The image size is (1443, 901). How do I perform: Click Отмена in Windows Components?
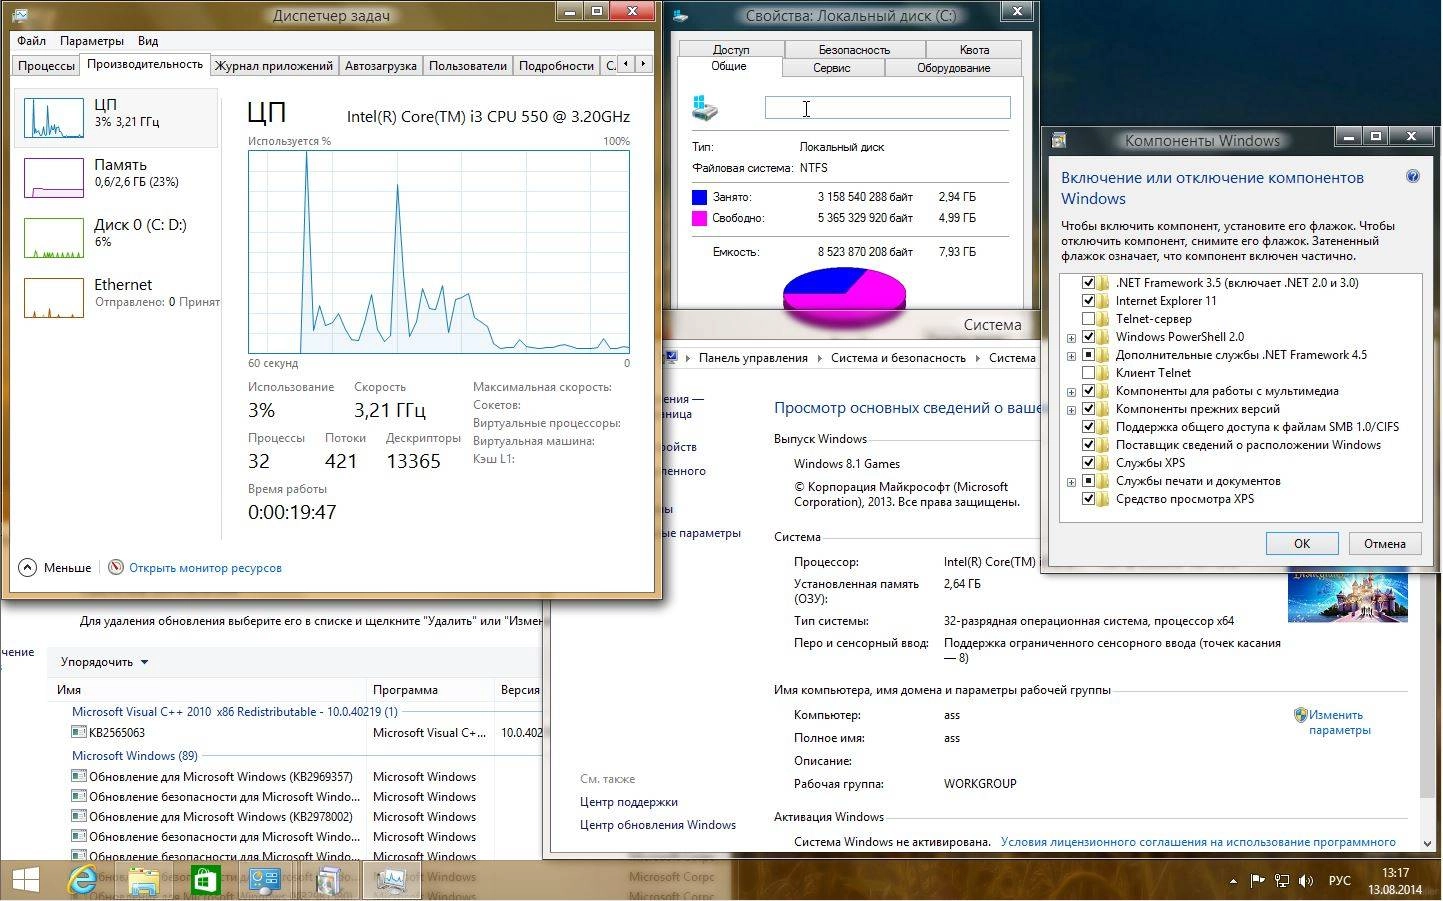(x=1385, y=543)
